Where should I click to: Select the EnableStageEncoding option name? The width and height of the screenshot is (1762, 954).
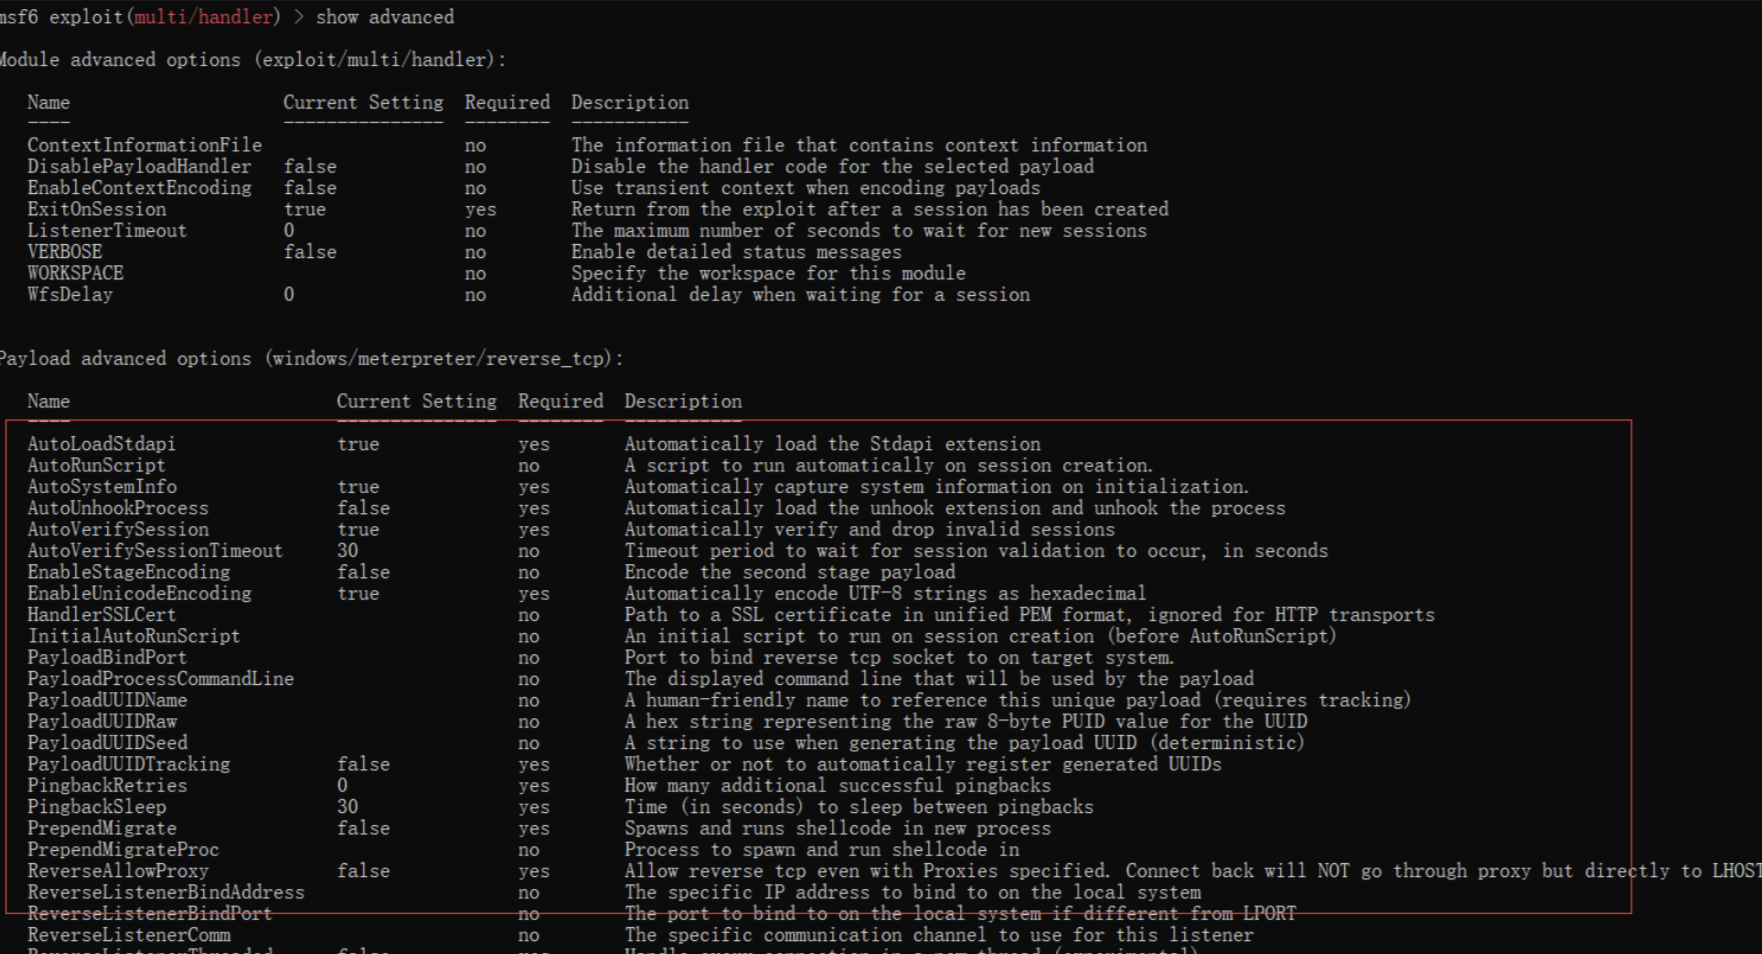128,572
